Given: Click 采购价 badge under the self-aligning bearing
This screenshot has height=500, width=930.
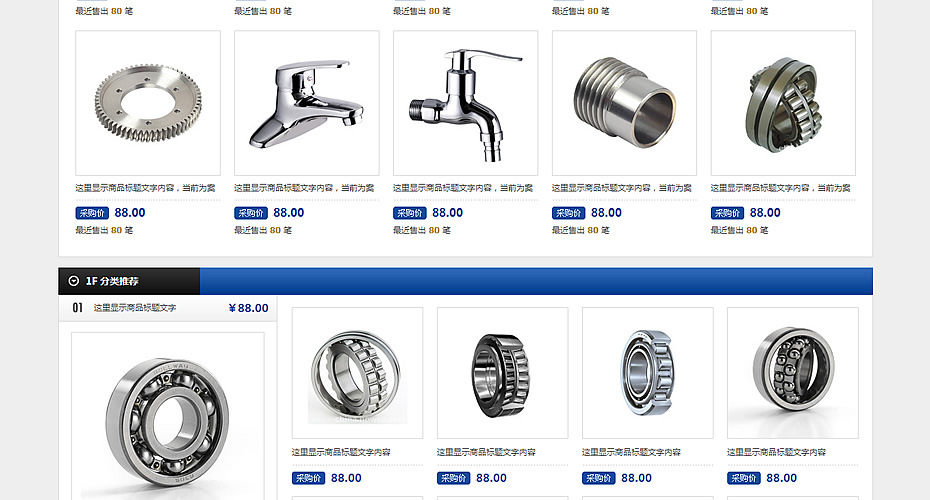Looking at the screenshot, I should click(x=744, y=478).
